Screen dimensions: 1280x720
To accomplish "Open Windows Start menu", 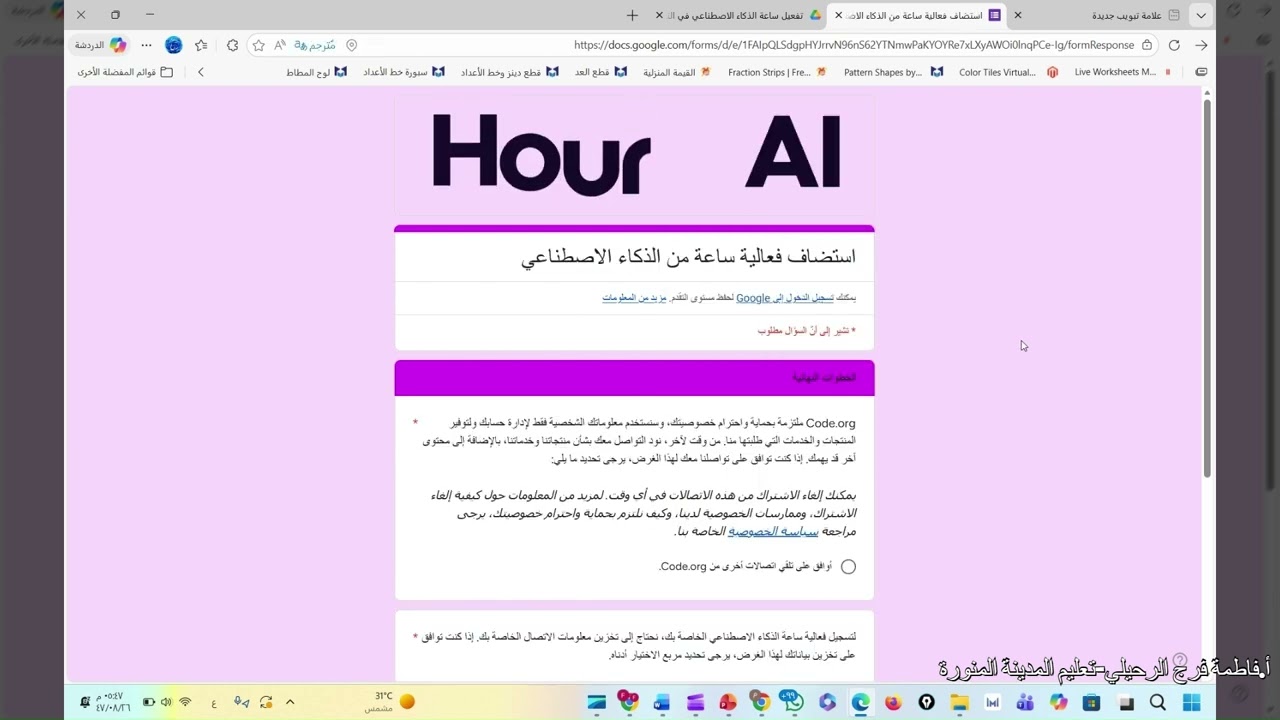I will pos(1190,703).
